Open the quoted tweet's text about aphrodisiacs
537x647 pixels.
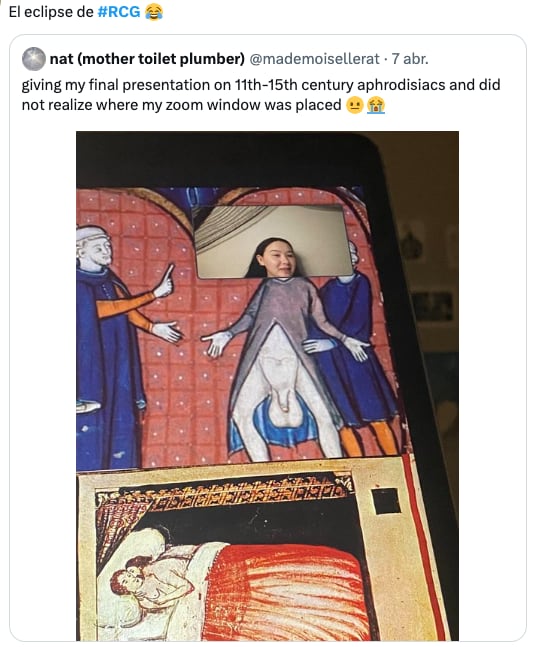[261, 95]
